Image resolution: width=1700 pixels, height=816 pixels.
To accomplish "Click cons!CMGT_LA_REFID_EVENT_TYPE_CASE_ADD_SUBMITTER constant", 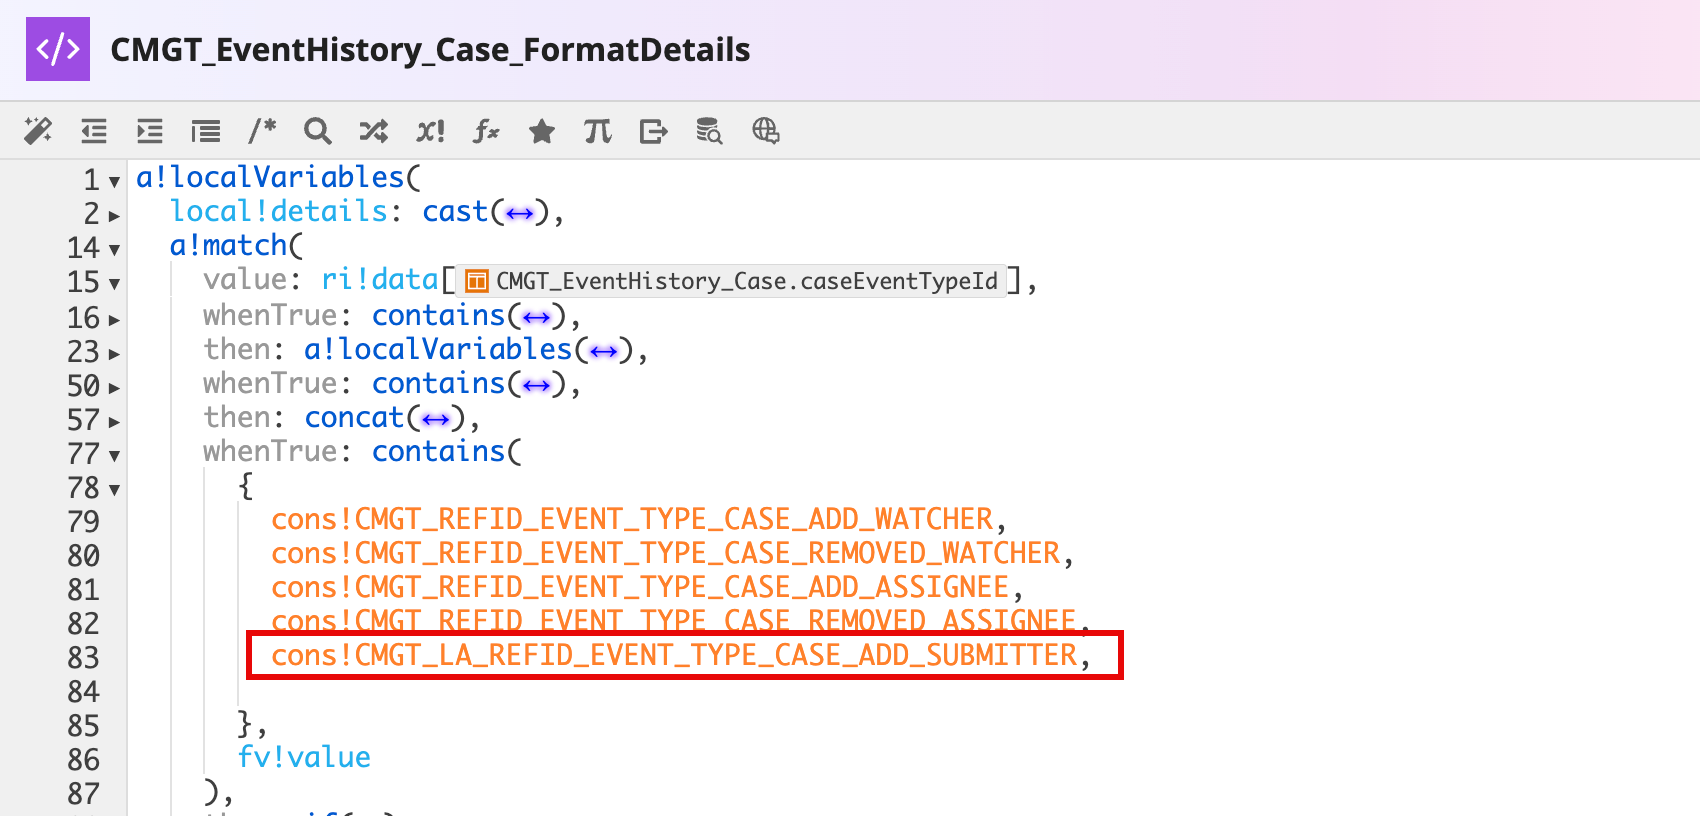I will point(674,655).
